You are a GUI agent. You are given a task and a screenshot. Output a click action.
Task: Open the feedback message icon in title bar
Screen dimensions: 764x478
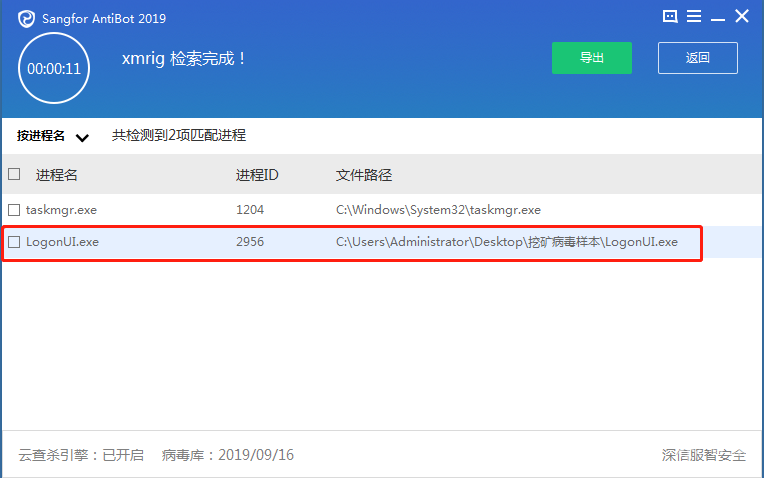(670, 17)
